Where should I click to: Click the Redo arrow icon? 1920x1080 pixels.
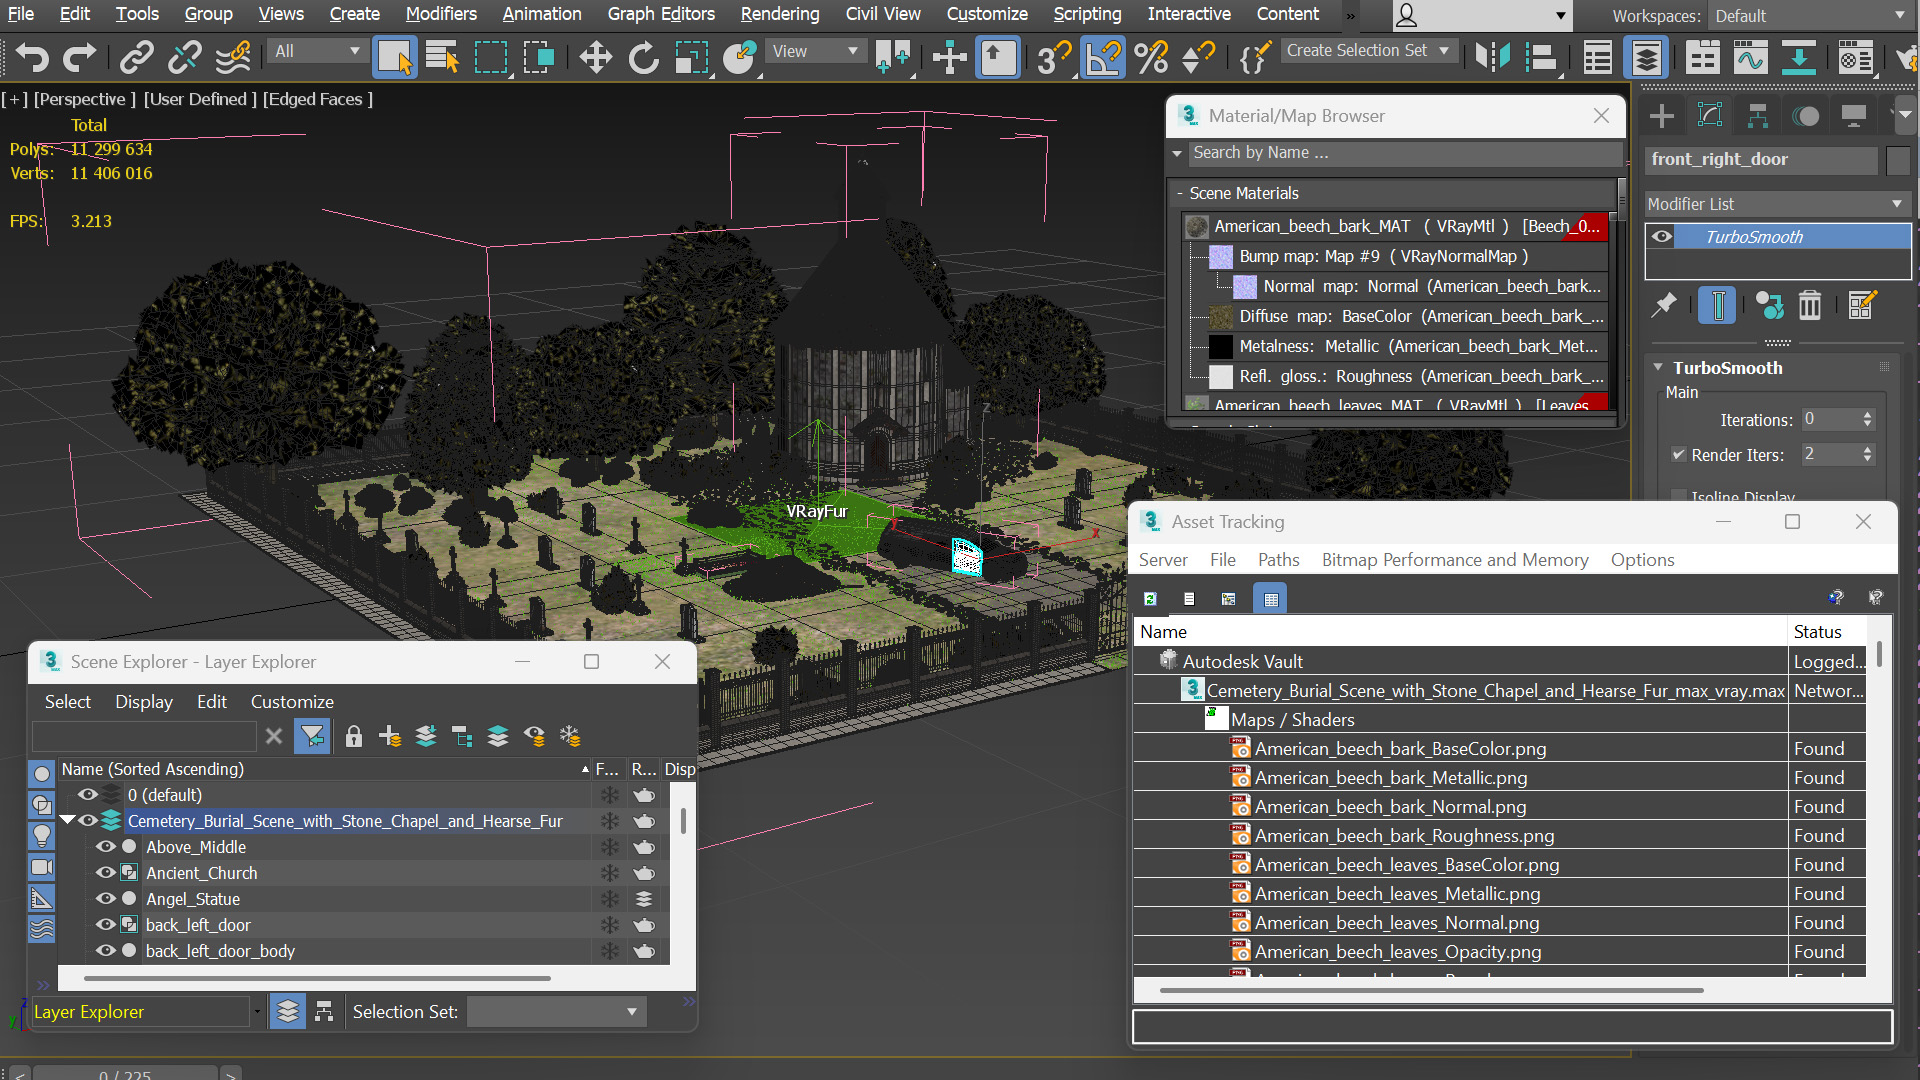pos(80,57)
